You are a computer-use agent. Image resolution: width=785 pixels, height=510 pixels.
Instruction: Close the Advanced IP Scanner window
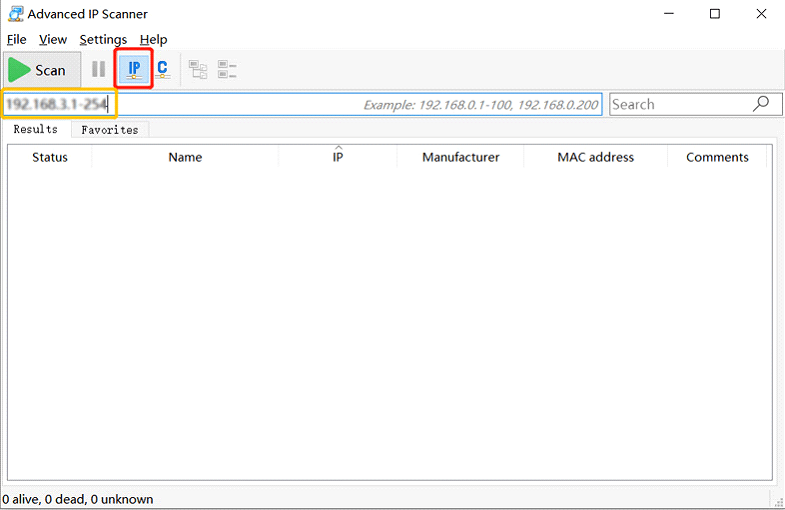click(x=761, y=14)
